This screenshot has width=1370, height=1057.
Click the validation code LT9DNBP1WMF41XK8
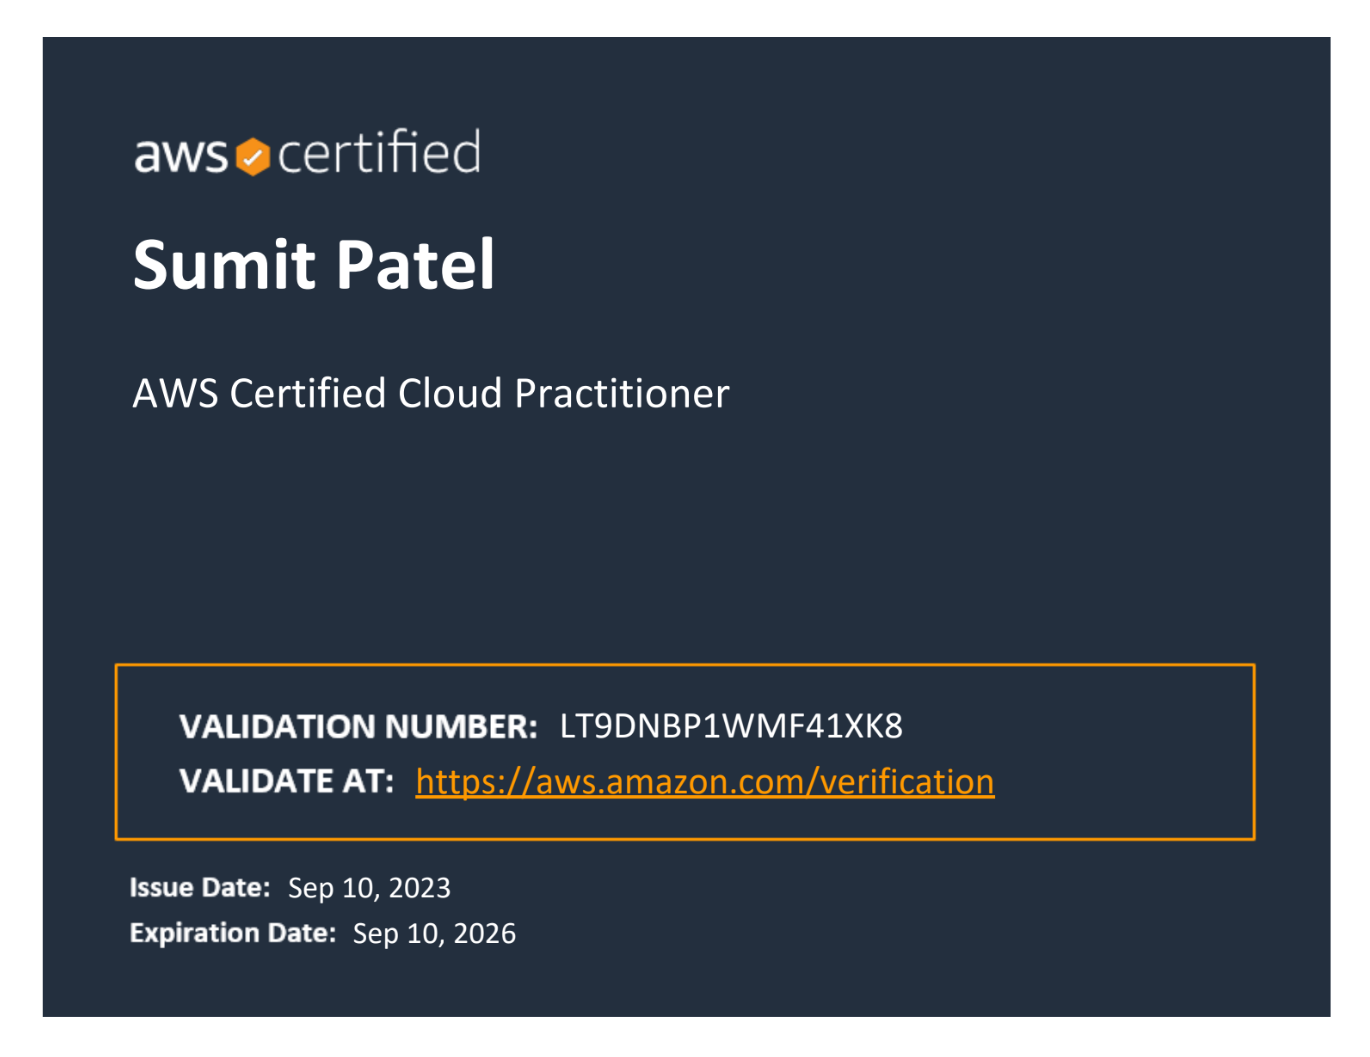click(731, 726)
